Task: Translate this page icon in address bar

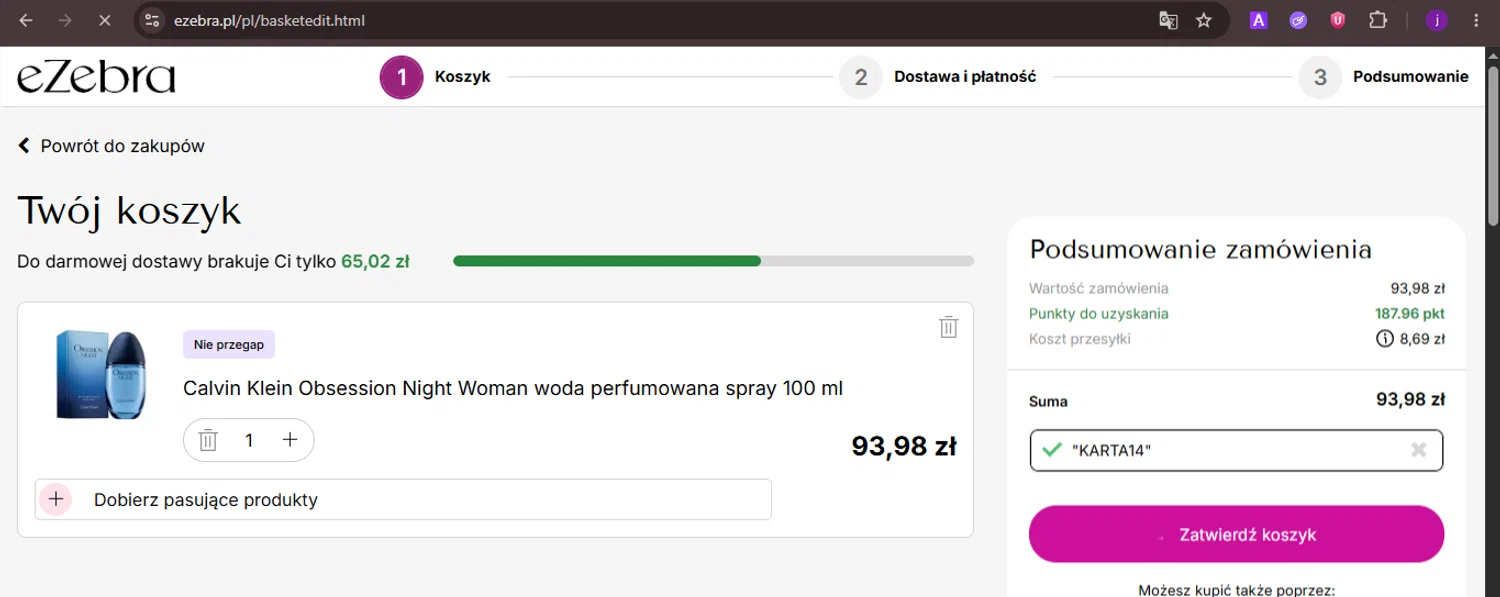Action: click(1168, 20)
